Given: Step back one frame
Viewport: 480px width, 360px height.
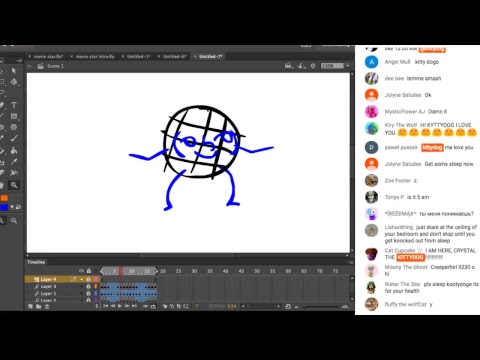Looking at the screenshot, I should click(113, 306).
